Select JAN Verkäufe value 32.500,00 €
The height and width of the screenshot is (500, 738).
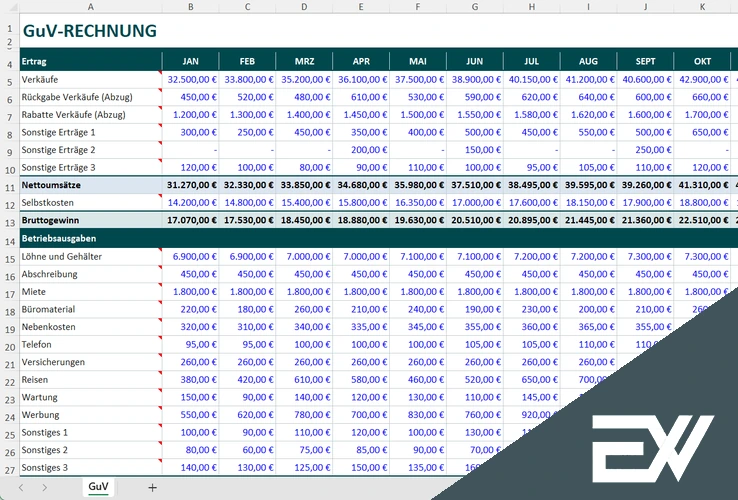tap(191, 80)
